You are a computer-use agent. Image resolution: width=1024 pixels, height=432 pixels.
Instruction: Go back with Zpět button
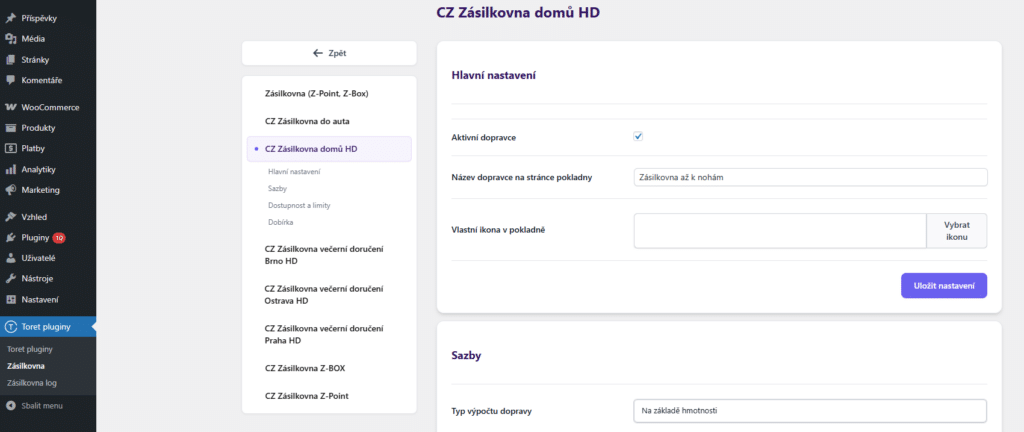329,54
